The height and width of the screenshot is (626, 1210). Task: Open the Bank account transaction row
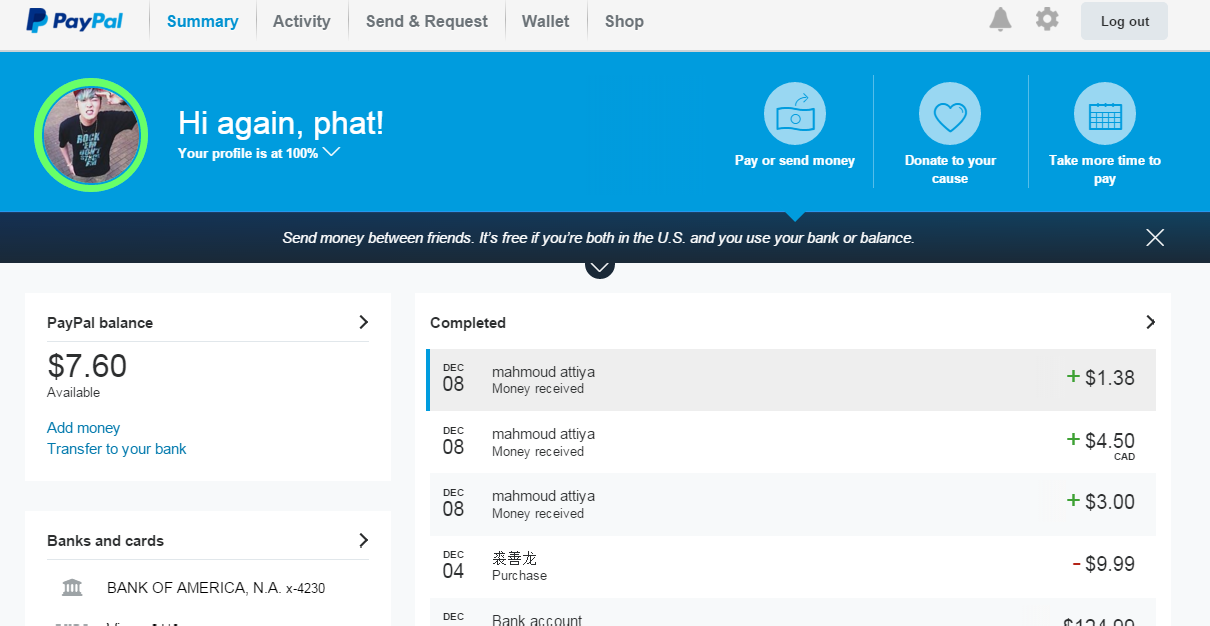coord(791,612)
